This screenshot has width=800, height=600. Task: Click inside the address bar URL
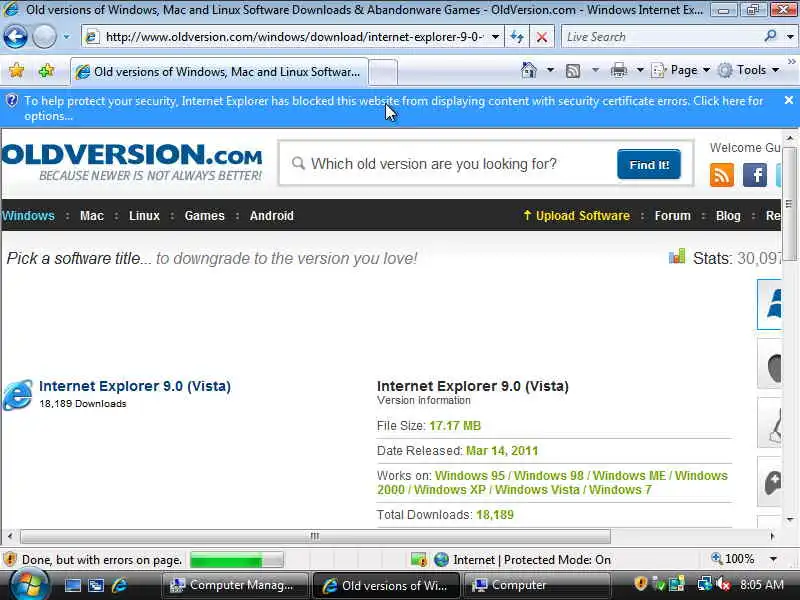[x=294, y=37]
